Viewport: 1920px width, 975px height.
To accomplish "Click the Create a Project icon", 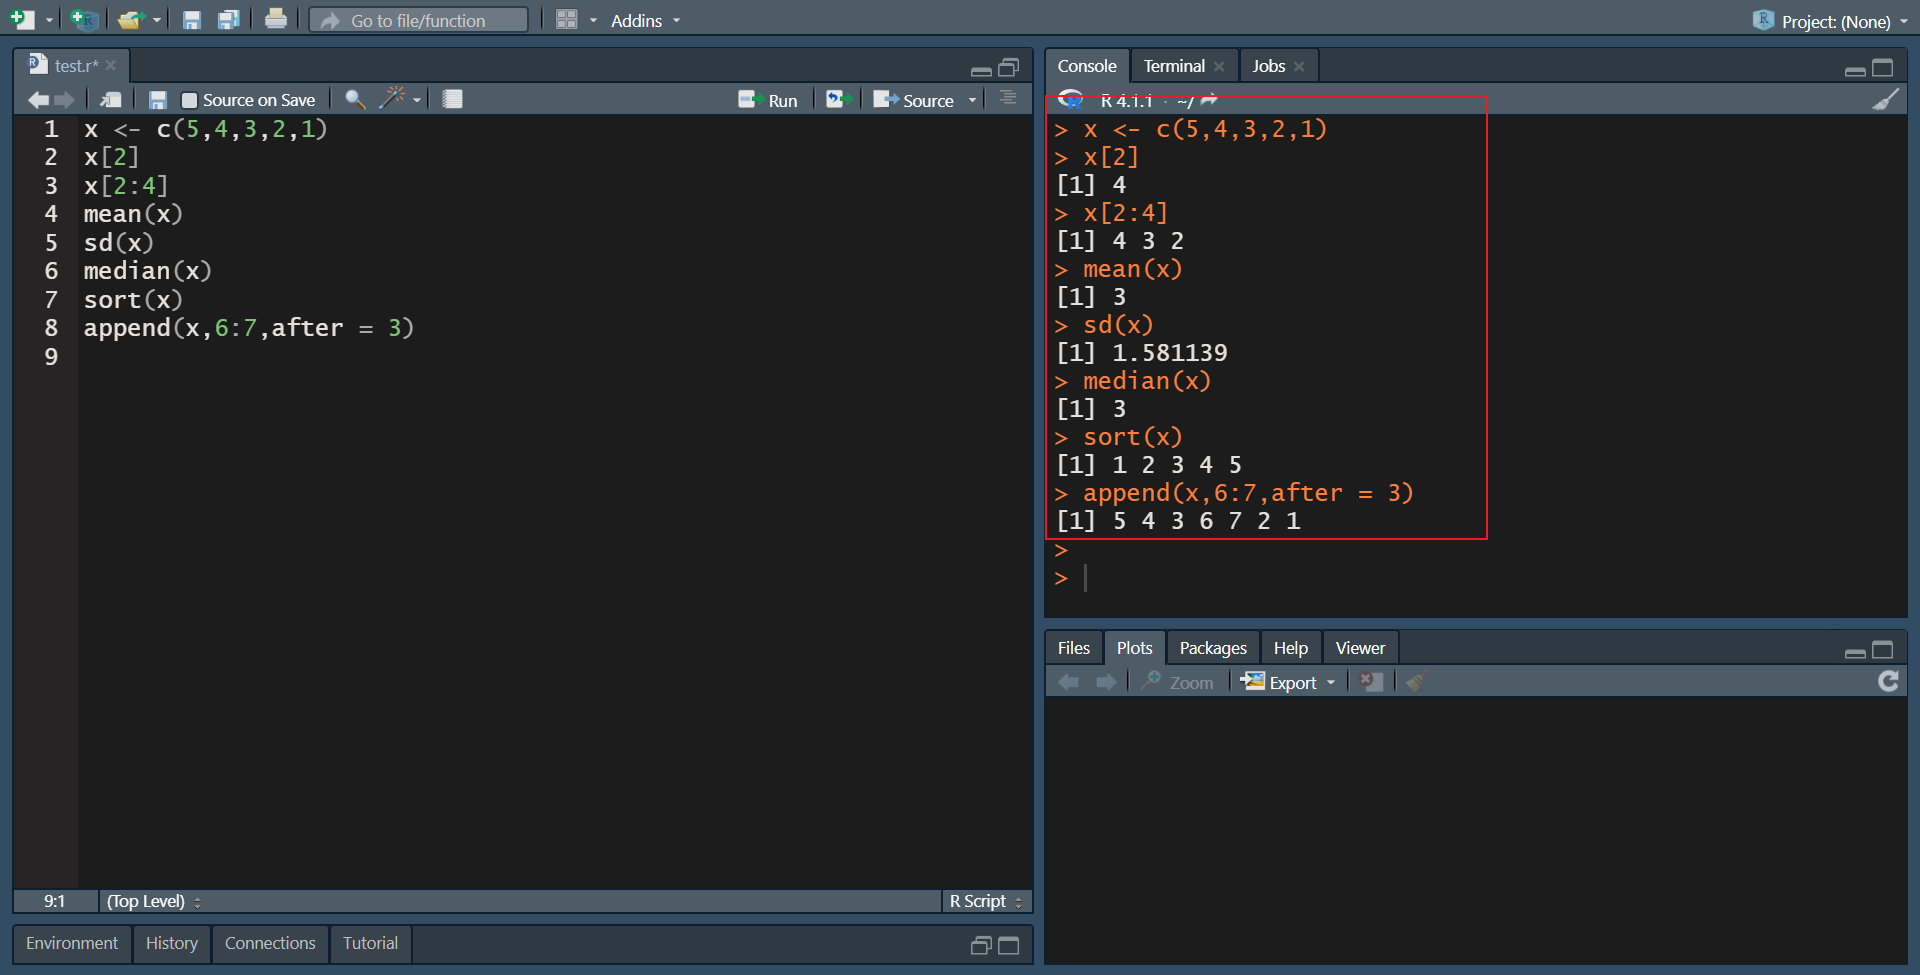I will pos(85,19).
